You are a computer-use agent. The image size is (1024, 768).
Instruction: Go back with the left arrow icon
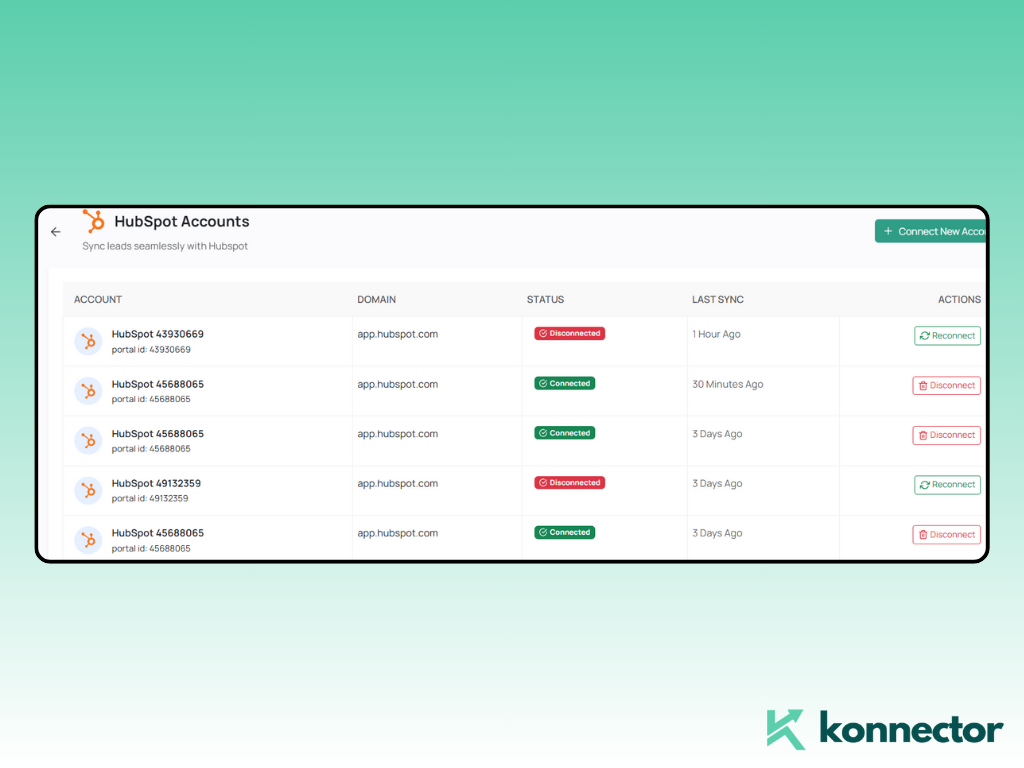[56, 232]
